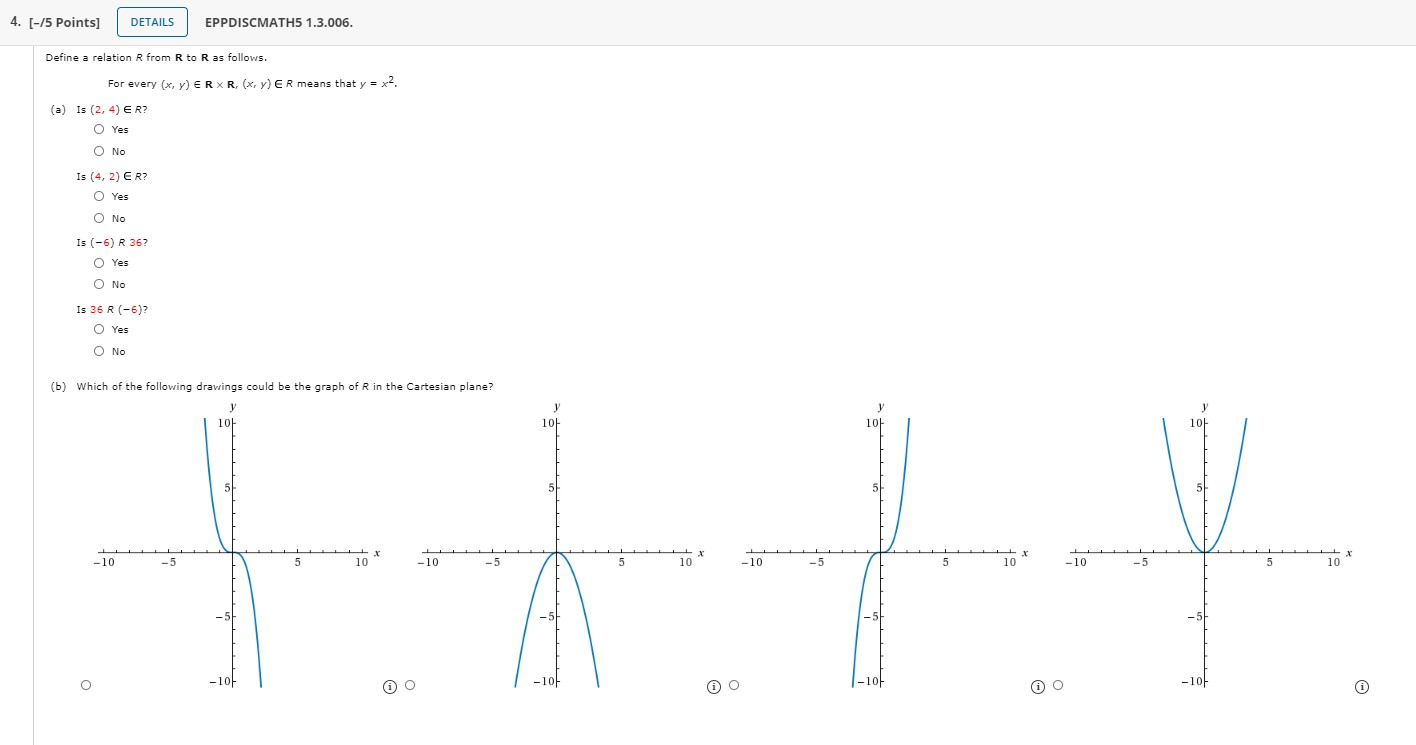
Task: Click the leftmost info circle icon in part (b)
Action: (x=389, y=686)
